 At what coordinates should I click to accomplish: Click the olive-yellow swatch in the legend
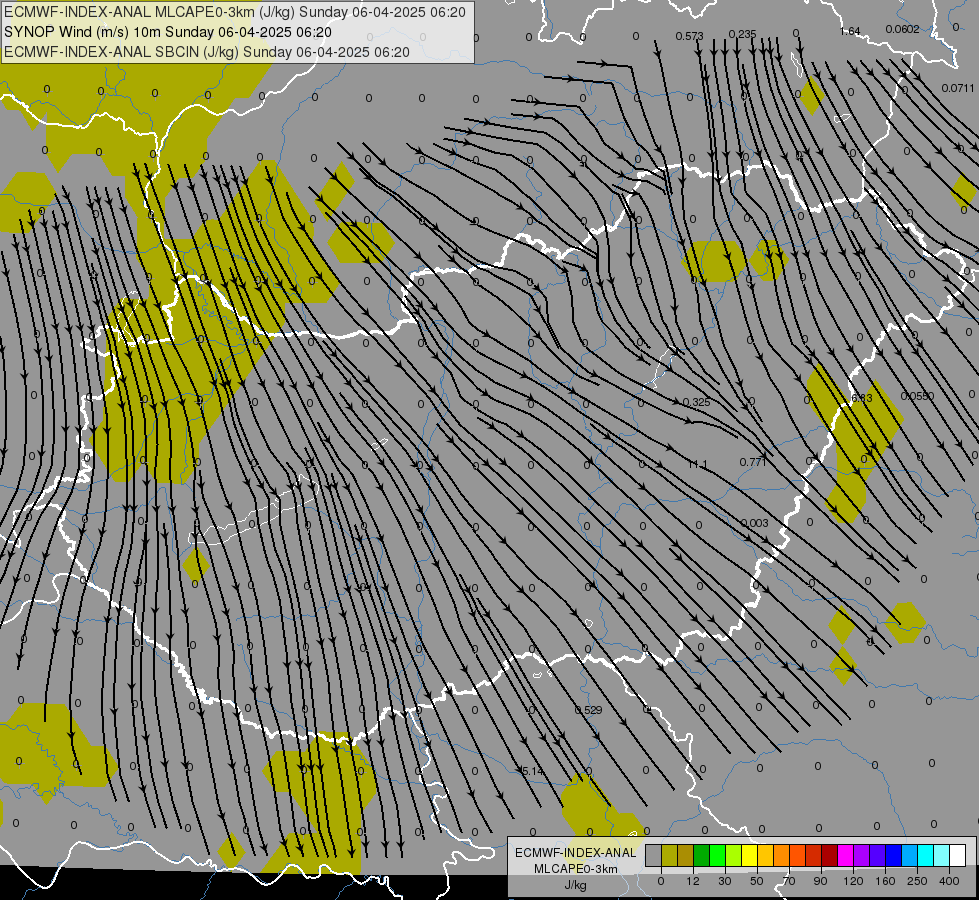(x=670, y=855)
